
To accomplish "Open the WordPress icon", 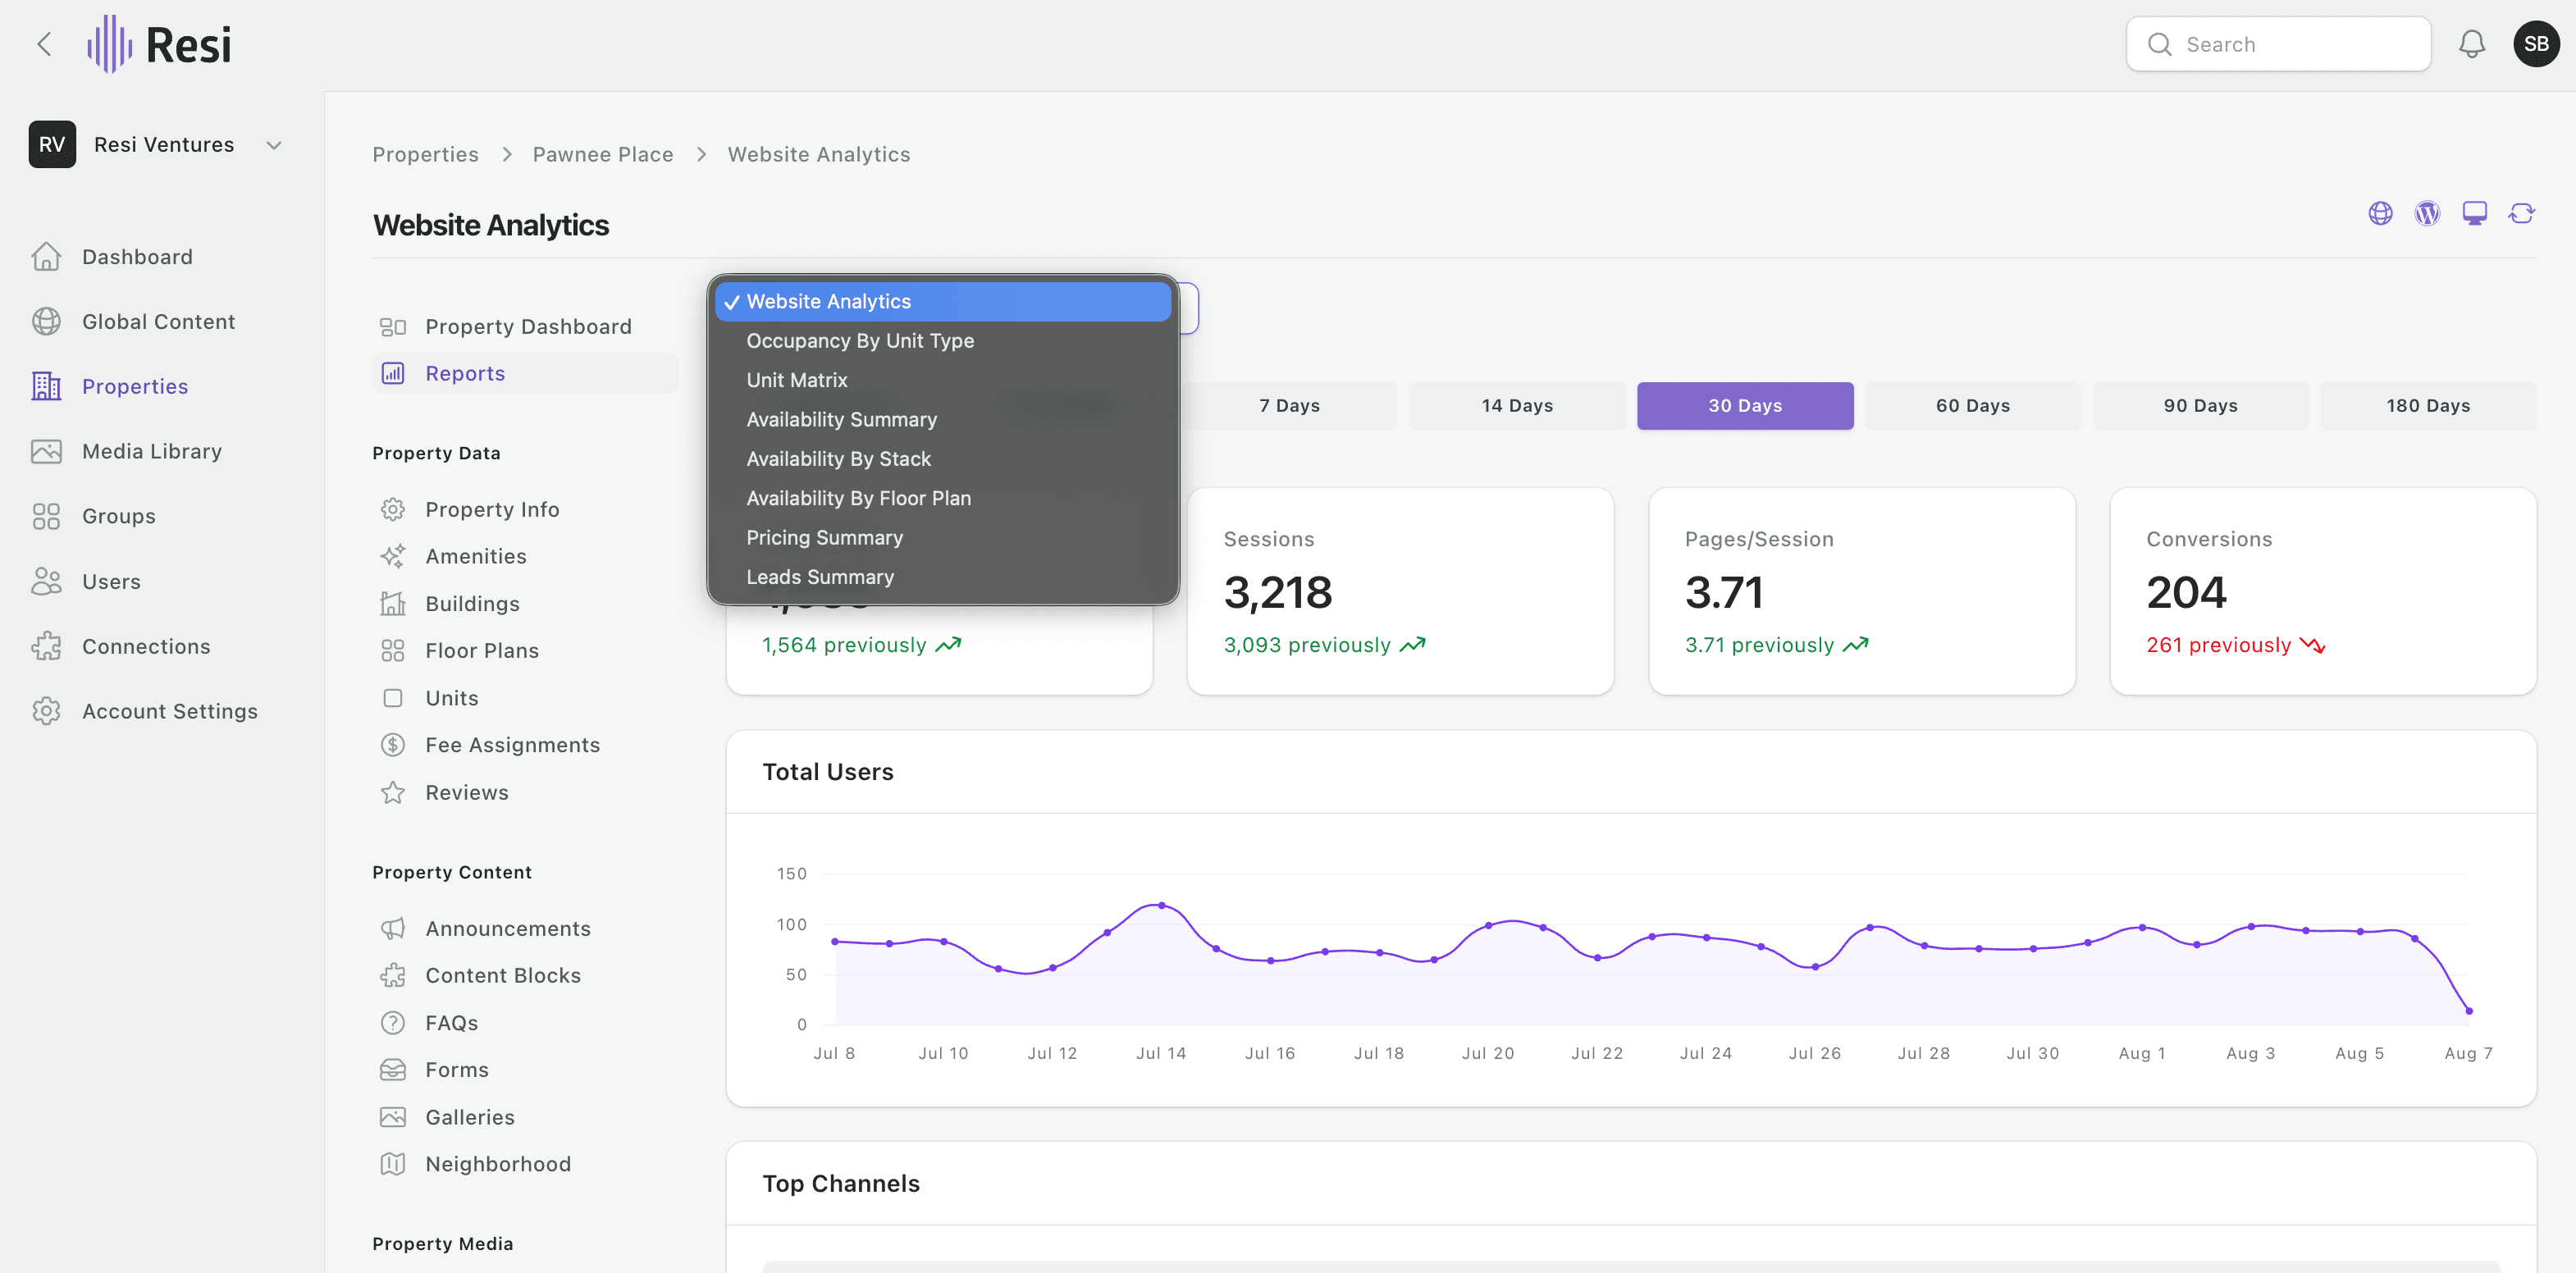I will [x=2427, y=213].
